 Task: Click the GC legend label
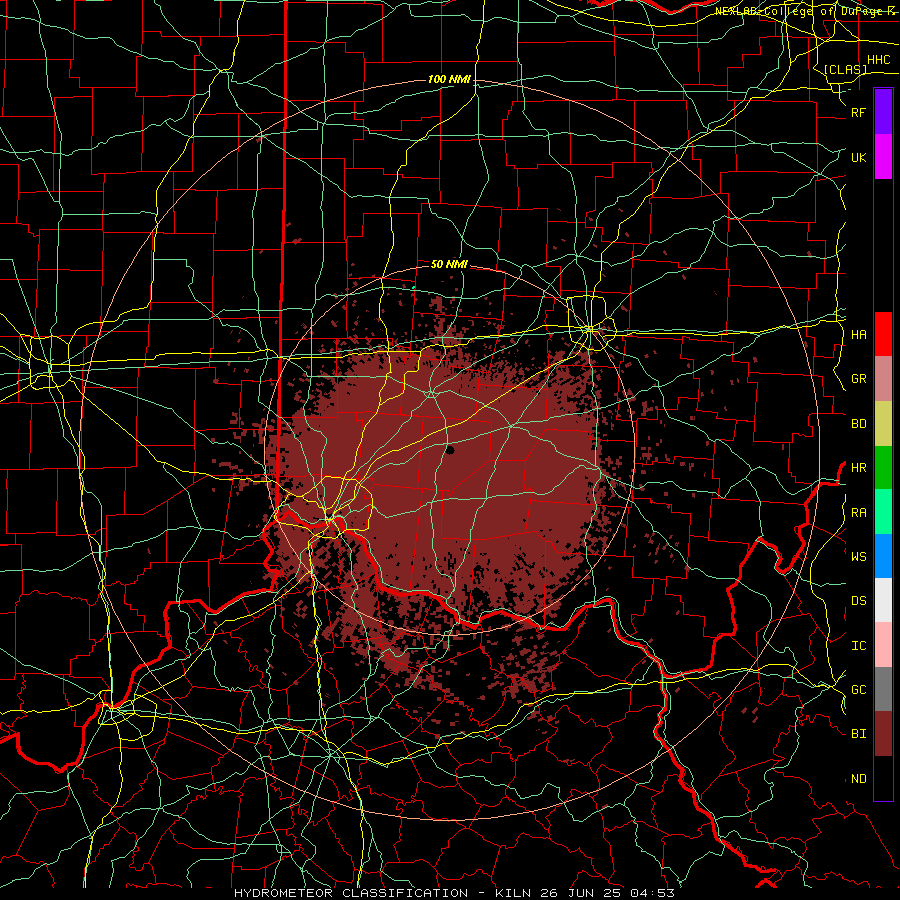click(859, 690)
